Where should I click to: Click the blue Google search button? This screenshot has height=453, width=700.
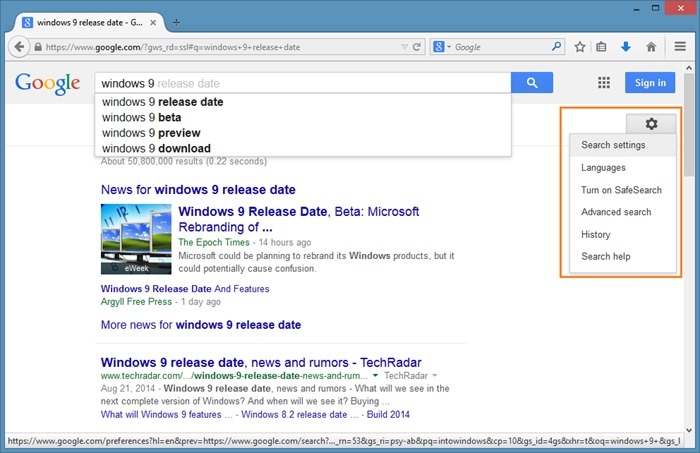532,83
